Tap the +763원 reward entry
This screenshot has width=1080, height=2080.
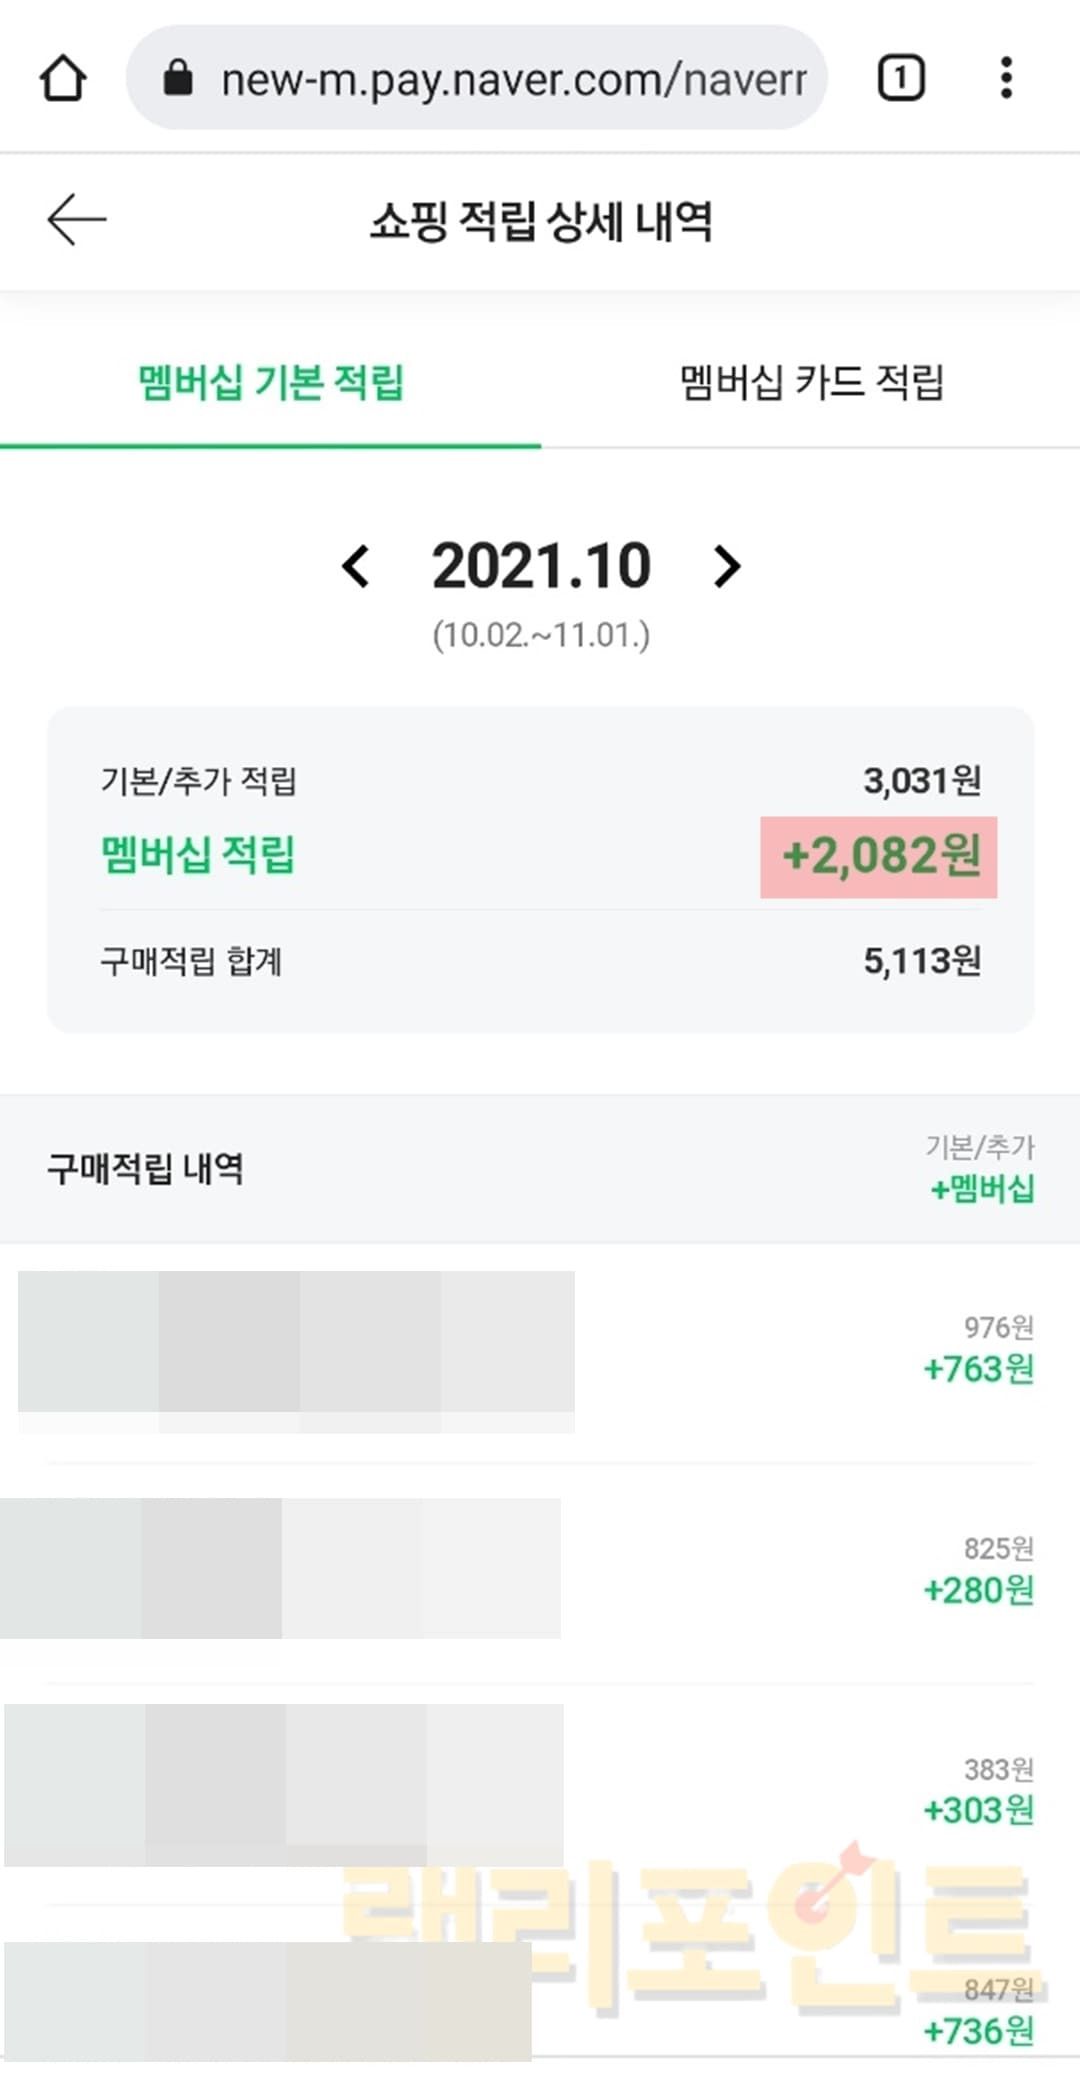coord(978,1369)
